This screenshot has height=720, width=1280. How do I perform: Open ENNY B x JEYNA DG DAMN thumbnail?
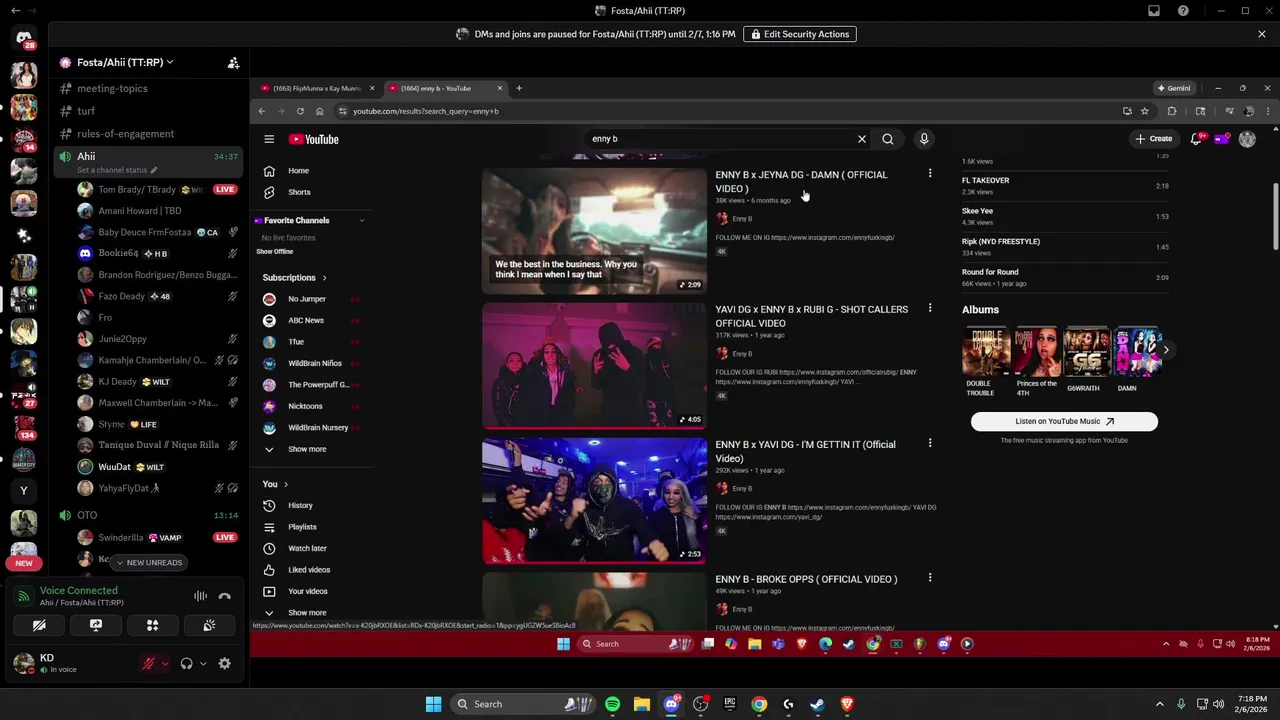pos(594,231)
